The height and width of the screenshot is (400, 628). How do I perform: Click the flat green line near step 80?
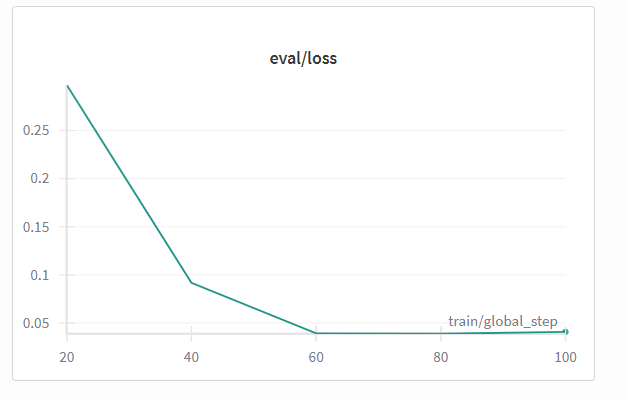441,333
